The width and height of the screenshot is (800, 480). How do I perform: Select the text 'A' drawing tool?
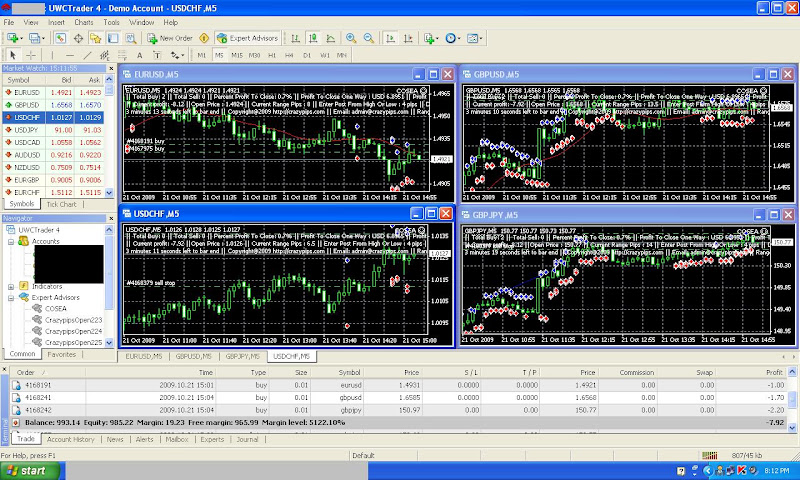coord(139,55)
